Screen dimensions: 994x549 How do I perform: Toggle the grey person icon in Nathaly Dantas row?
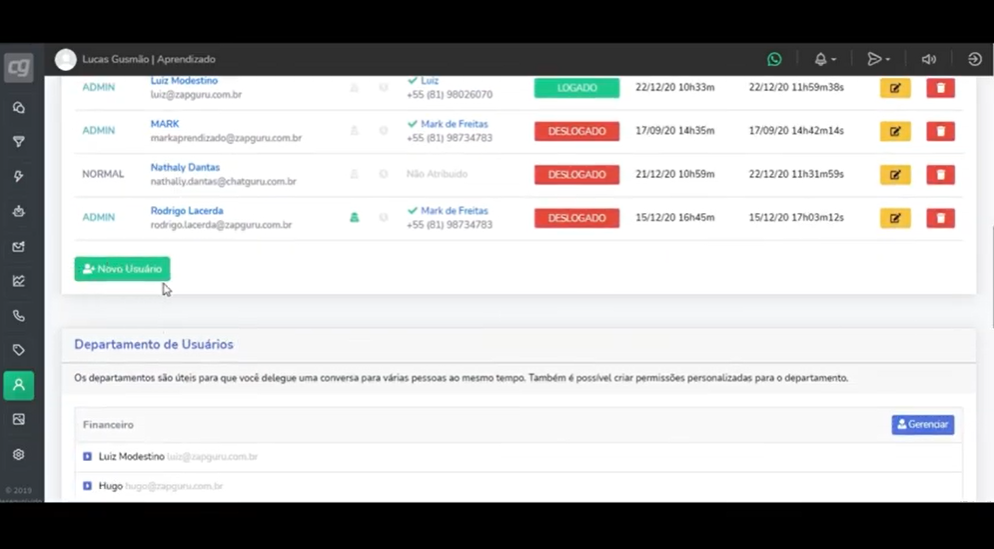coord(354,174)
